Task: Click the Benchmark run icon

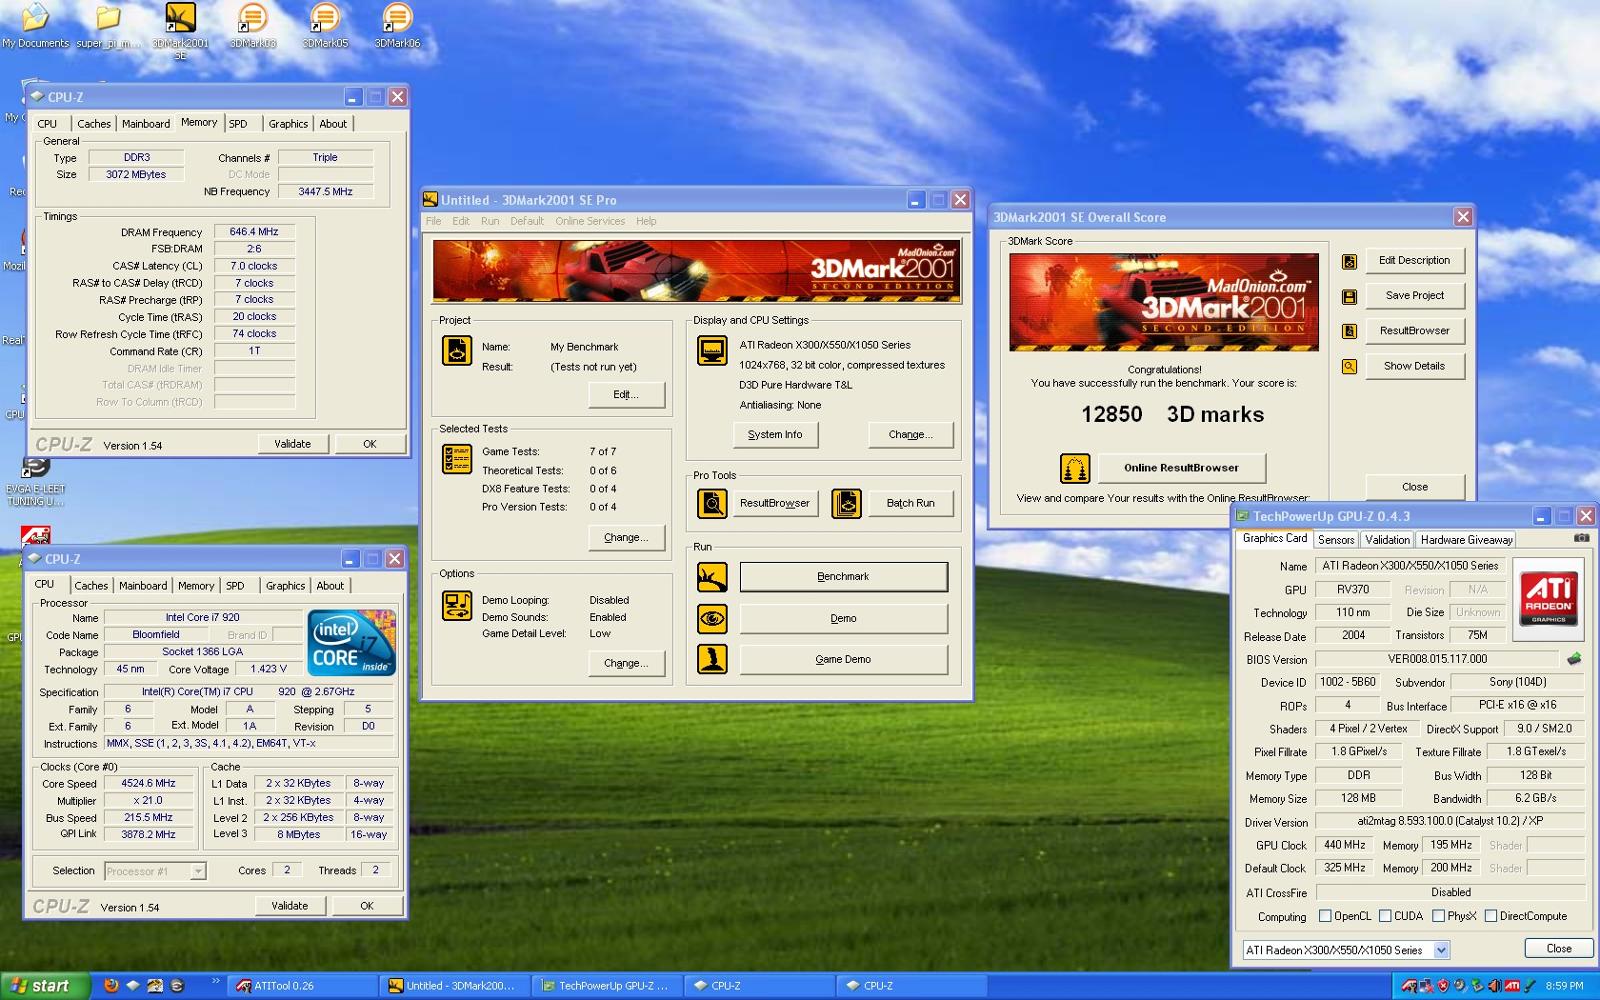Action: [712, 577]
